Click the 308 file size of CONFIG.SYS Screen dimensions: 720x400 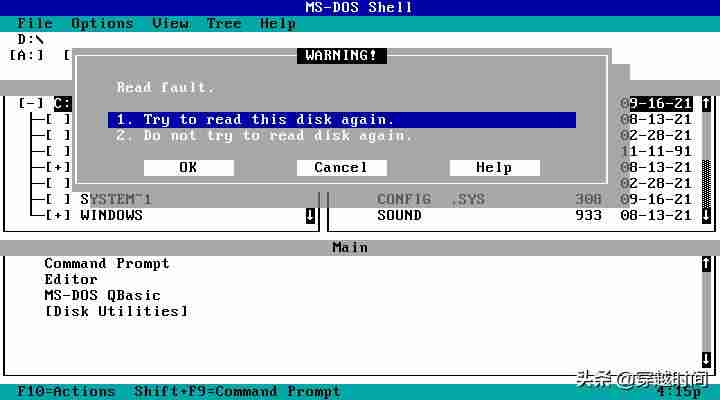pos(589,199)
